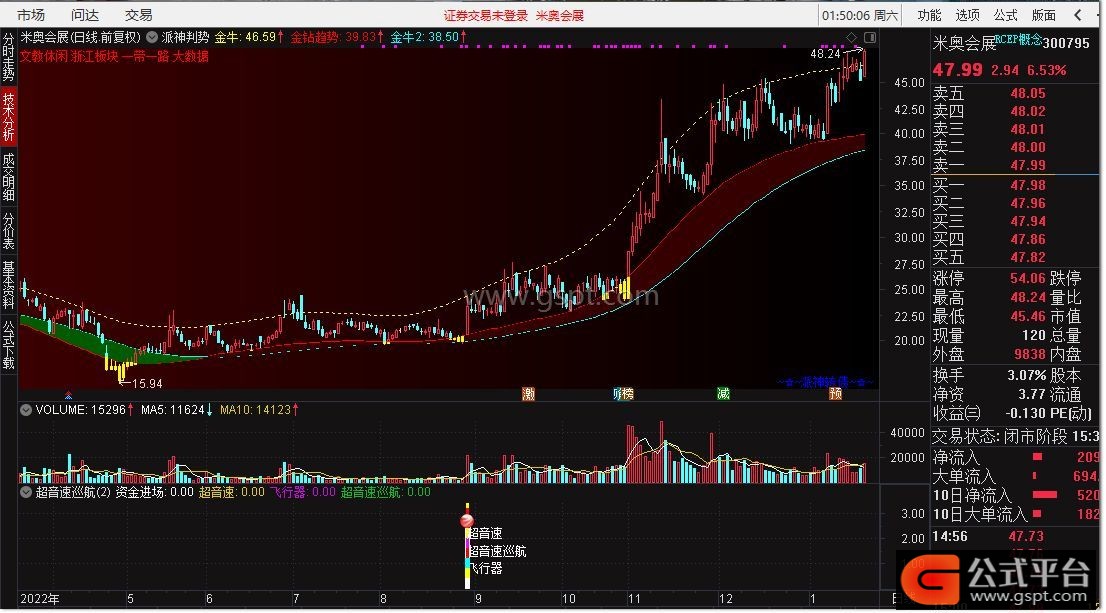The height and width of the screenshot is (613, 1106).
Task: Click the 买三 price 47.94
Action: (1028, 221)
